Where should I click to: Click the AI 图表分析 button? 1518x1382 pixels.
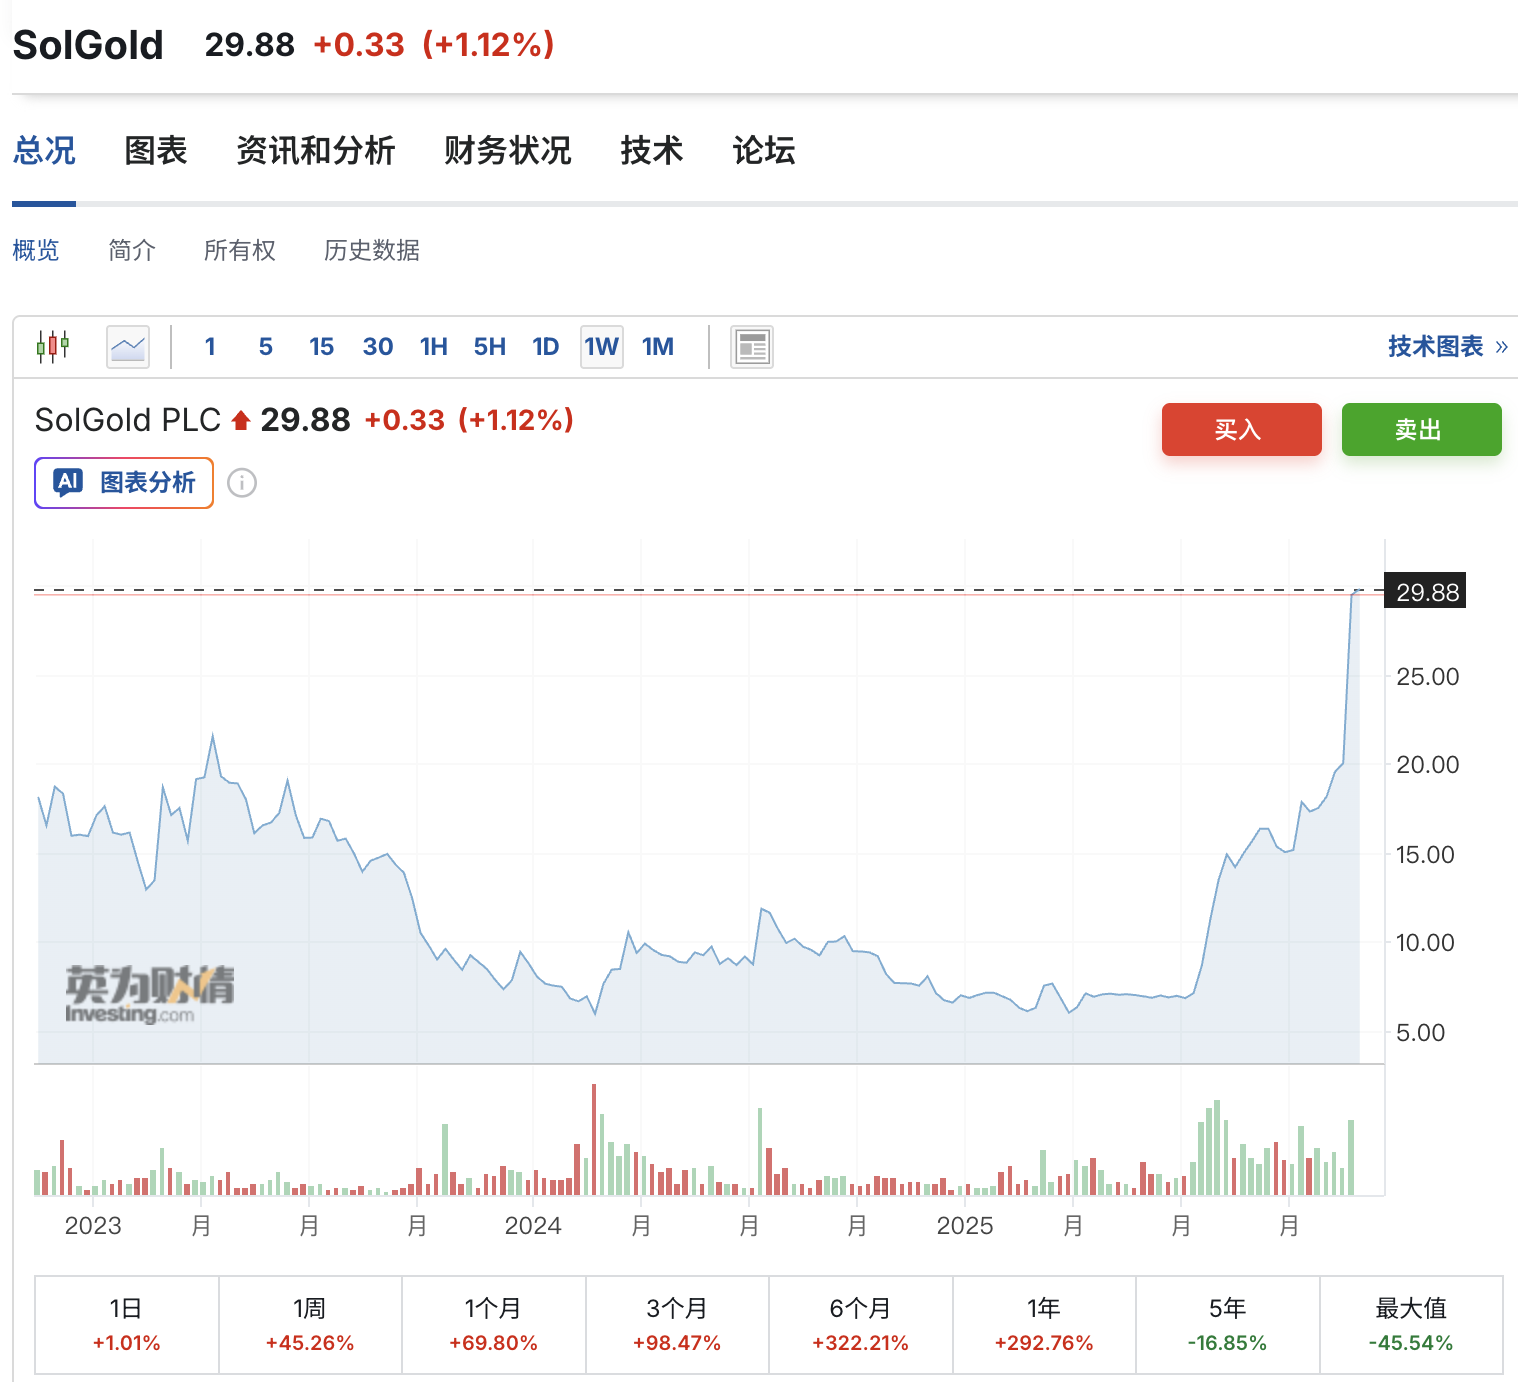click(x=124, y=483)
